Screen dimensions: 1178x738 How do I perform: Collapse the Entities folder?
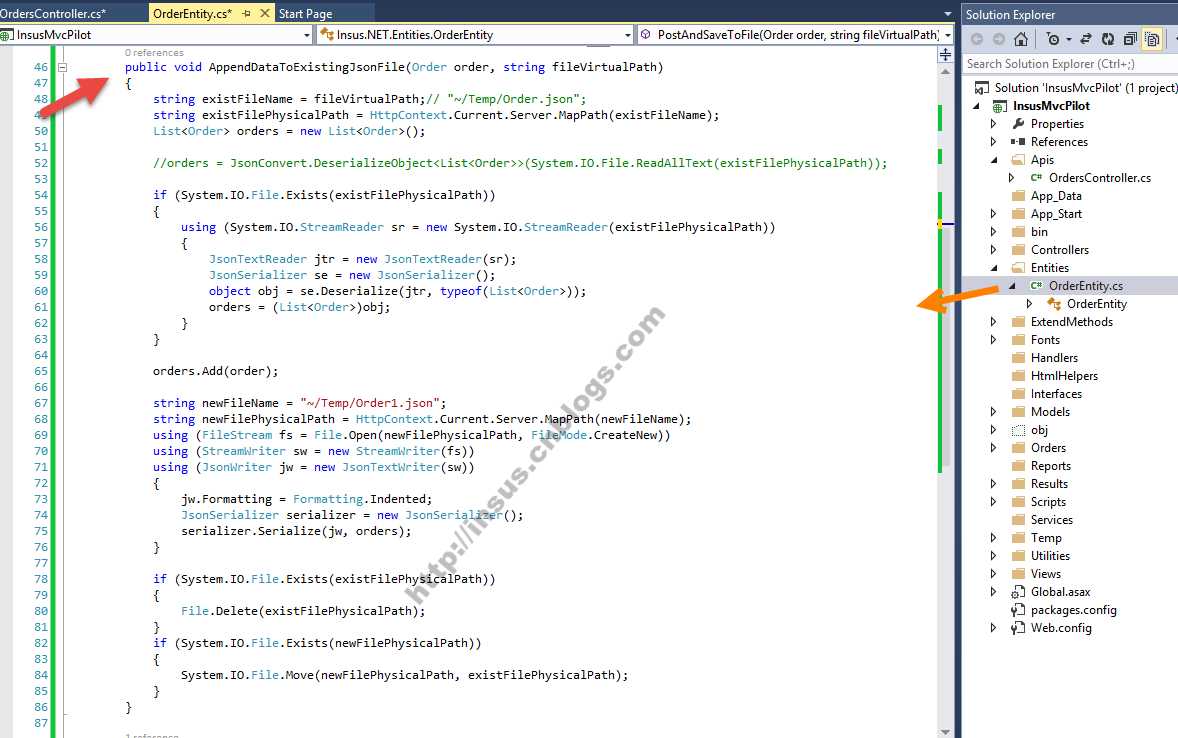coord(993,268)
